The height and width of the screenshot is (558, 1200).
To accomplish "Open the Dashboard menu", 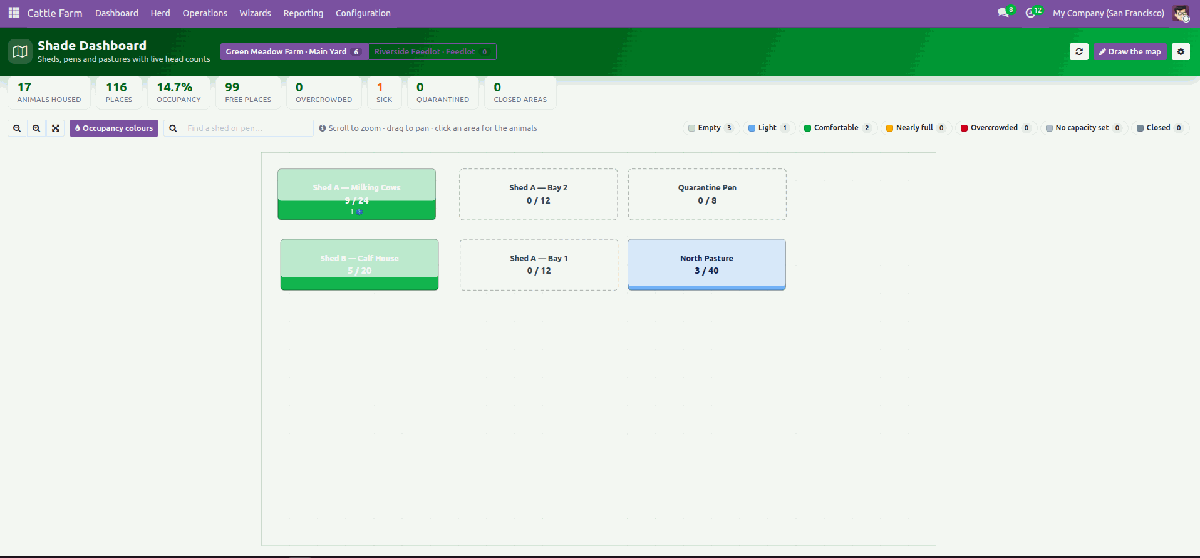I will [117, 13].
